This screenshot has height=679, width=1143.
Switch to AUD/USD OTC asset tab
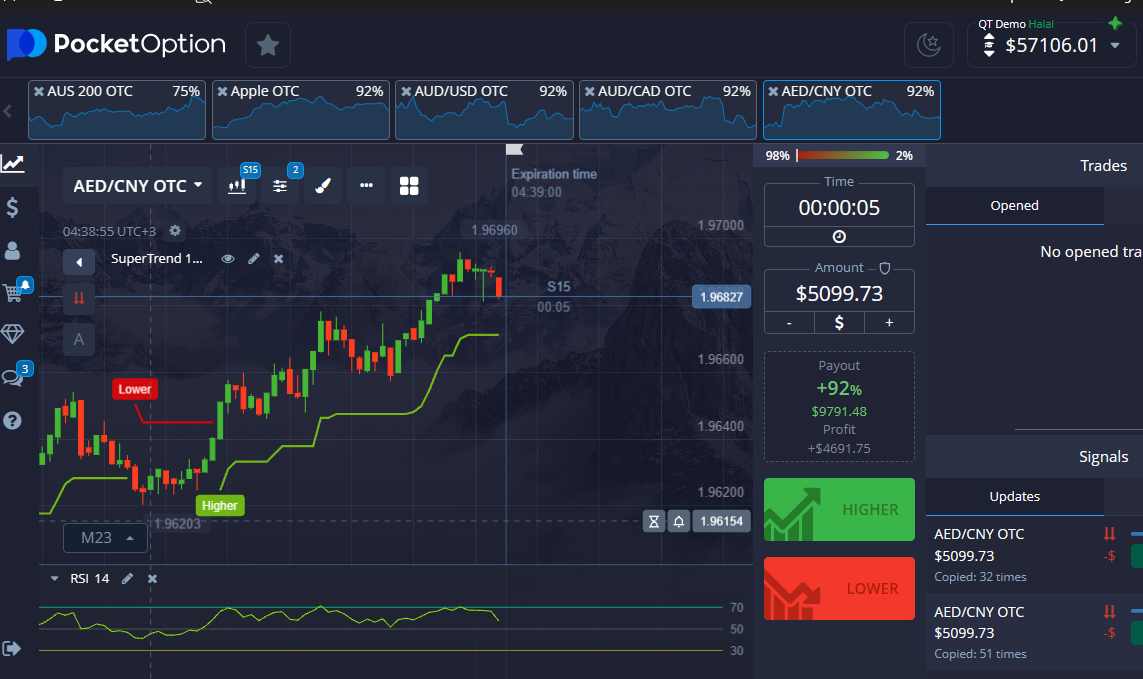(485, 109)
